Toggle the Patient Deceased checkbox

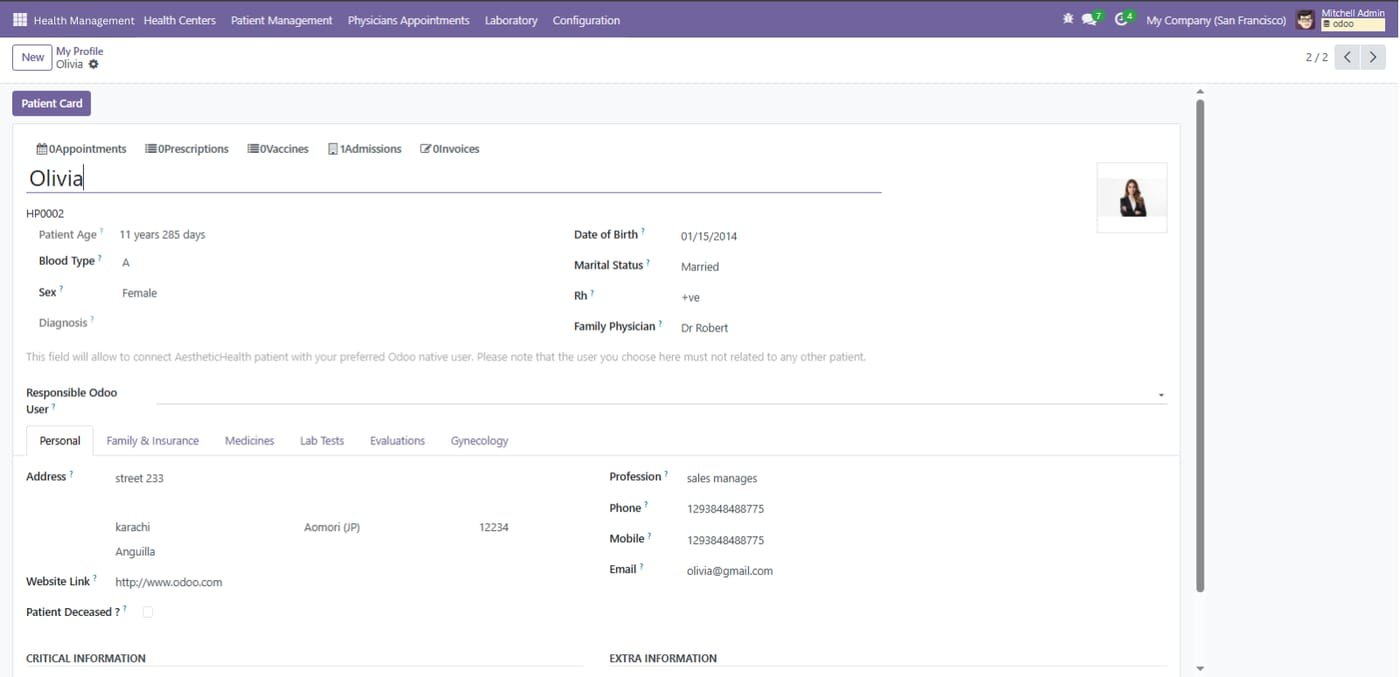[x=148, y=612]
